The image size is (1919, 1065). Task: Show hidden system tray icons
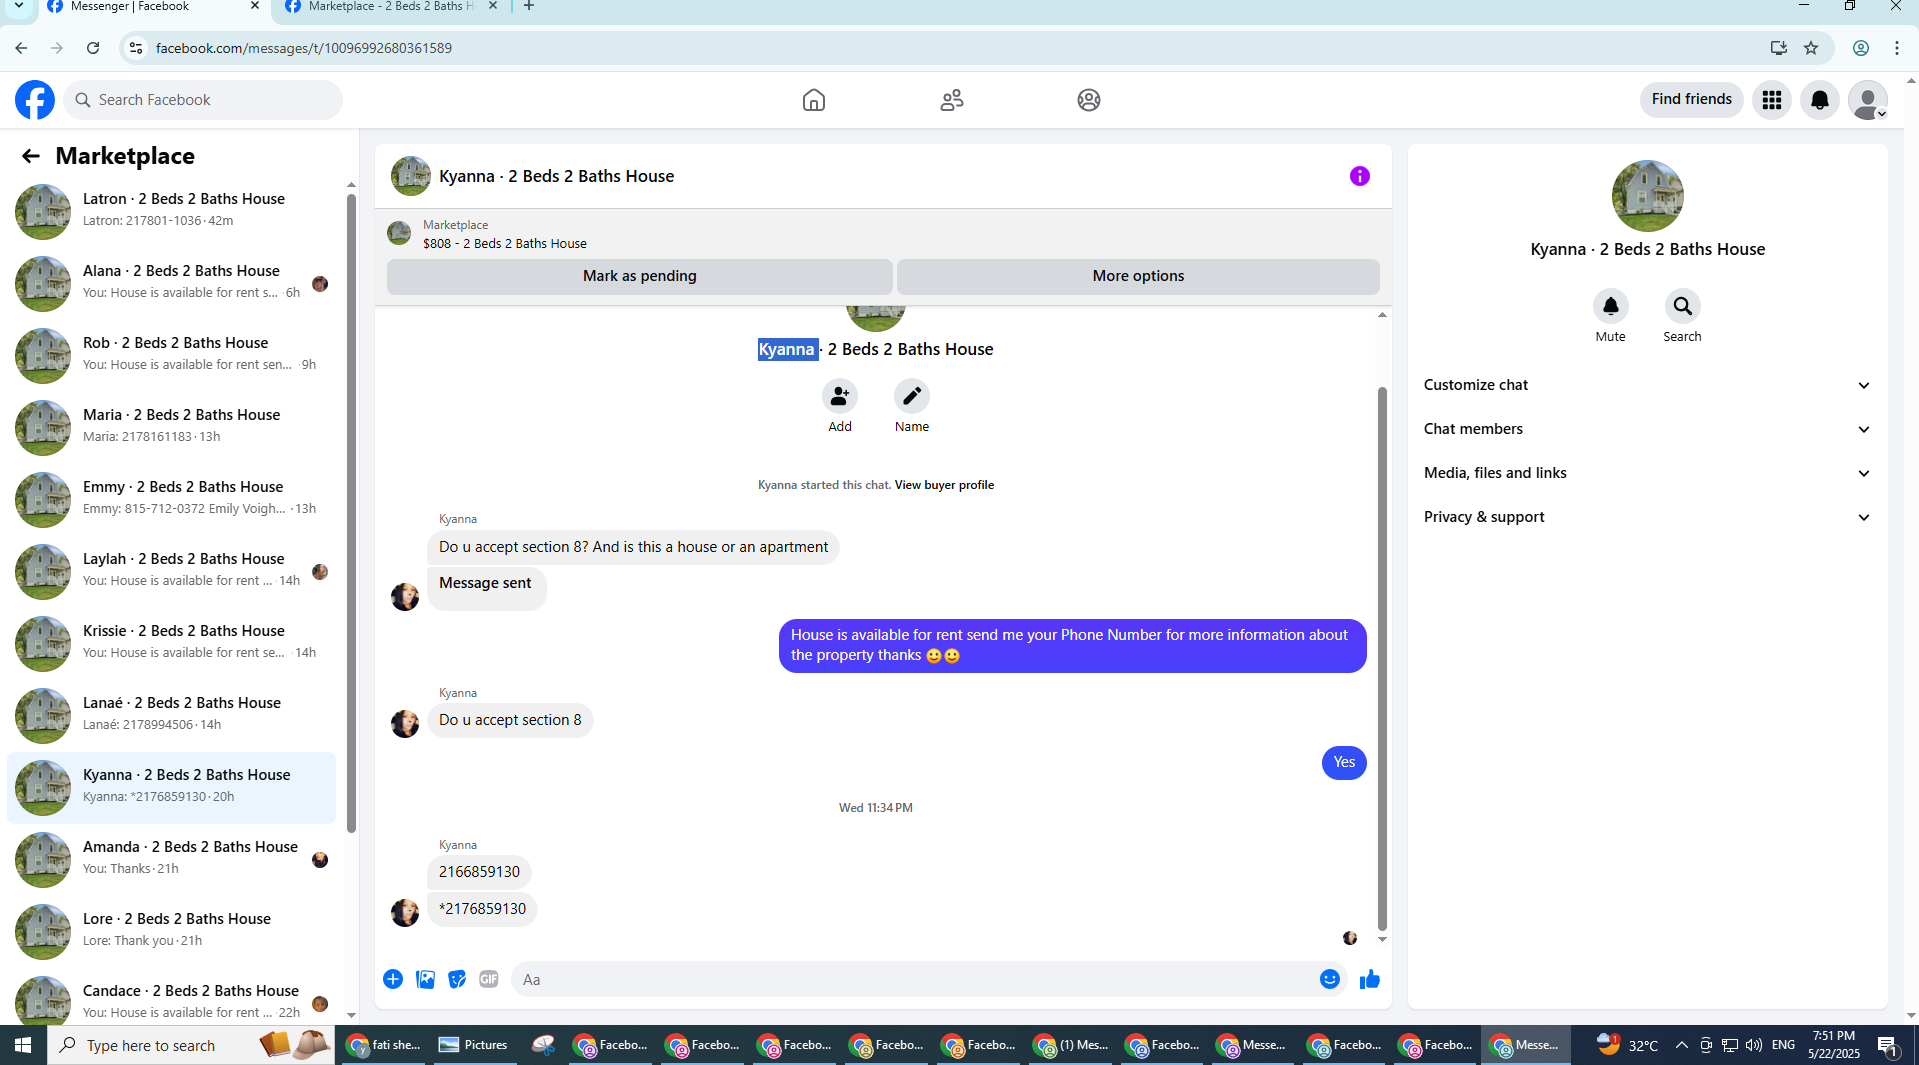[x=1682, y=1045]
